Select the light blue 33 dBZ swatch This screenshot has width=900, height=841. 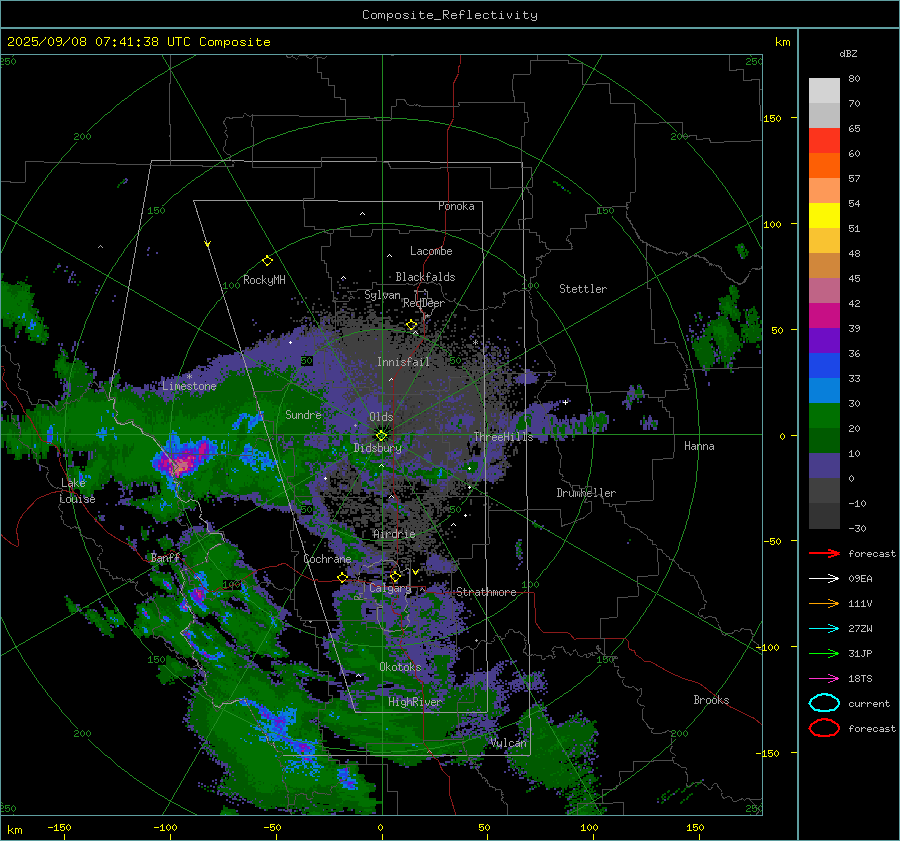824,391
